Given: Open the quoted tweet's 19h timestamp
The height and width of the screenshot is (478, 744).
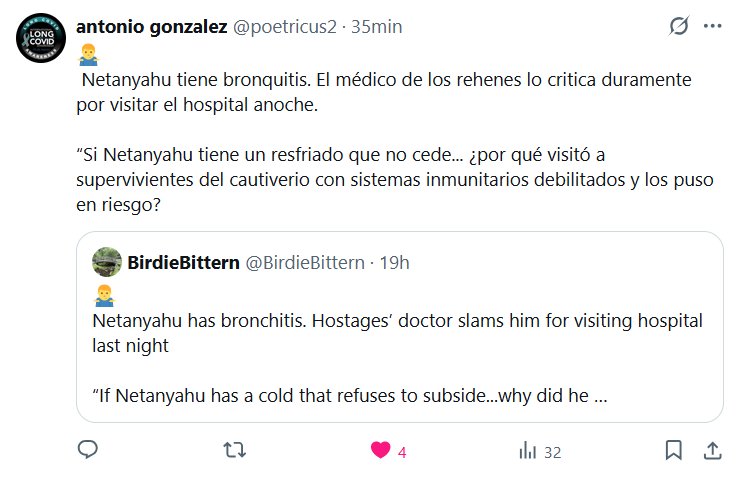Looking at the screenshot, I should point(394,263).
